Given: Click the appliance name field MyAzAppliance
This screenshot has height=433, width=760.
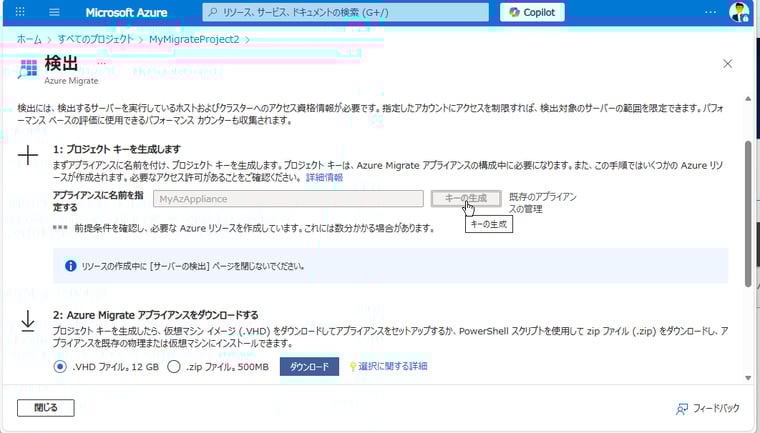Looking at the screenshot, I should pyautogui.click(x=288, y=199).
